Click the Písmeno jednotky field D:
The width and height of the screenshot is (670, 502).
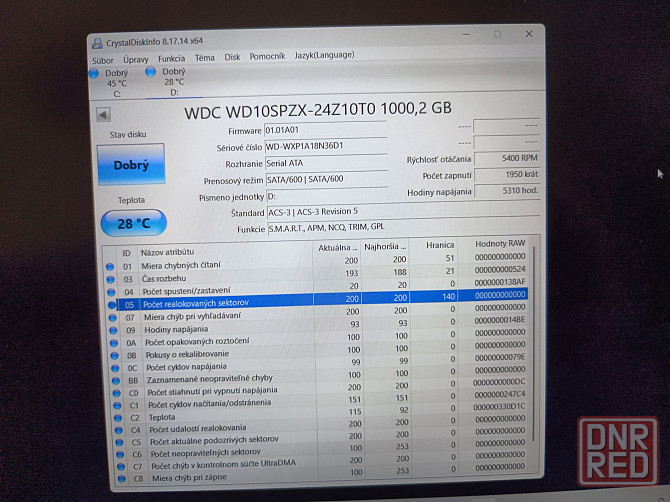coord(327,196)
